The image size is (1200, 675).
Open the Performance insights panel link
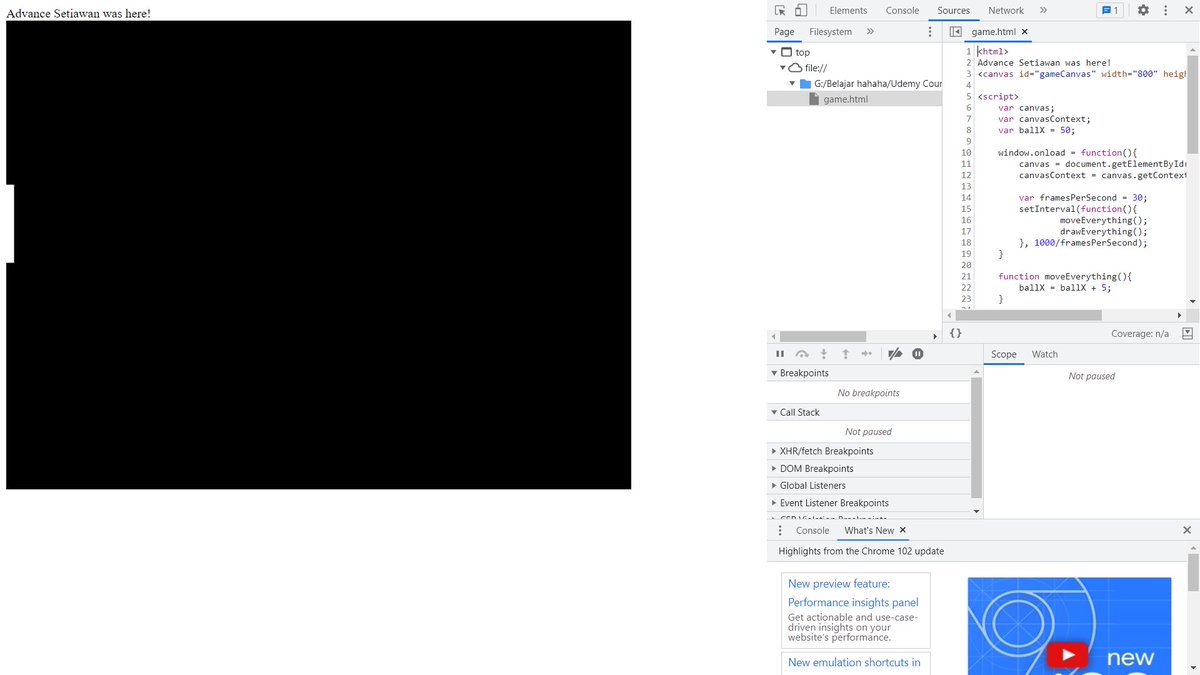pyautogui.click(x=853, y=602)
